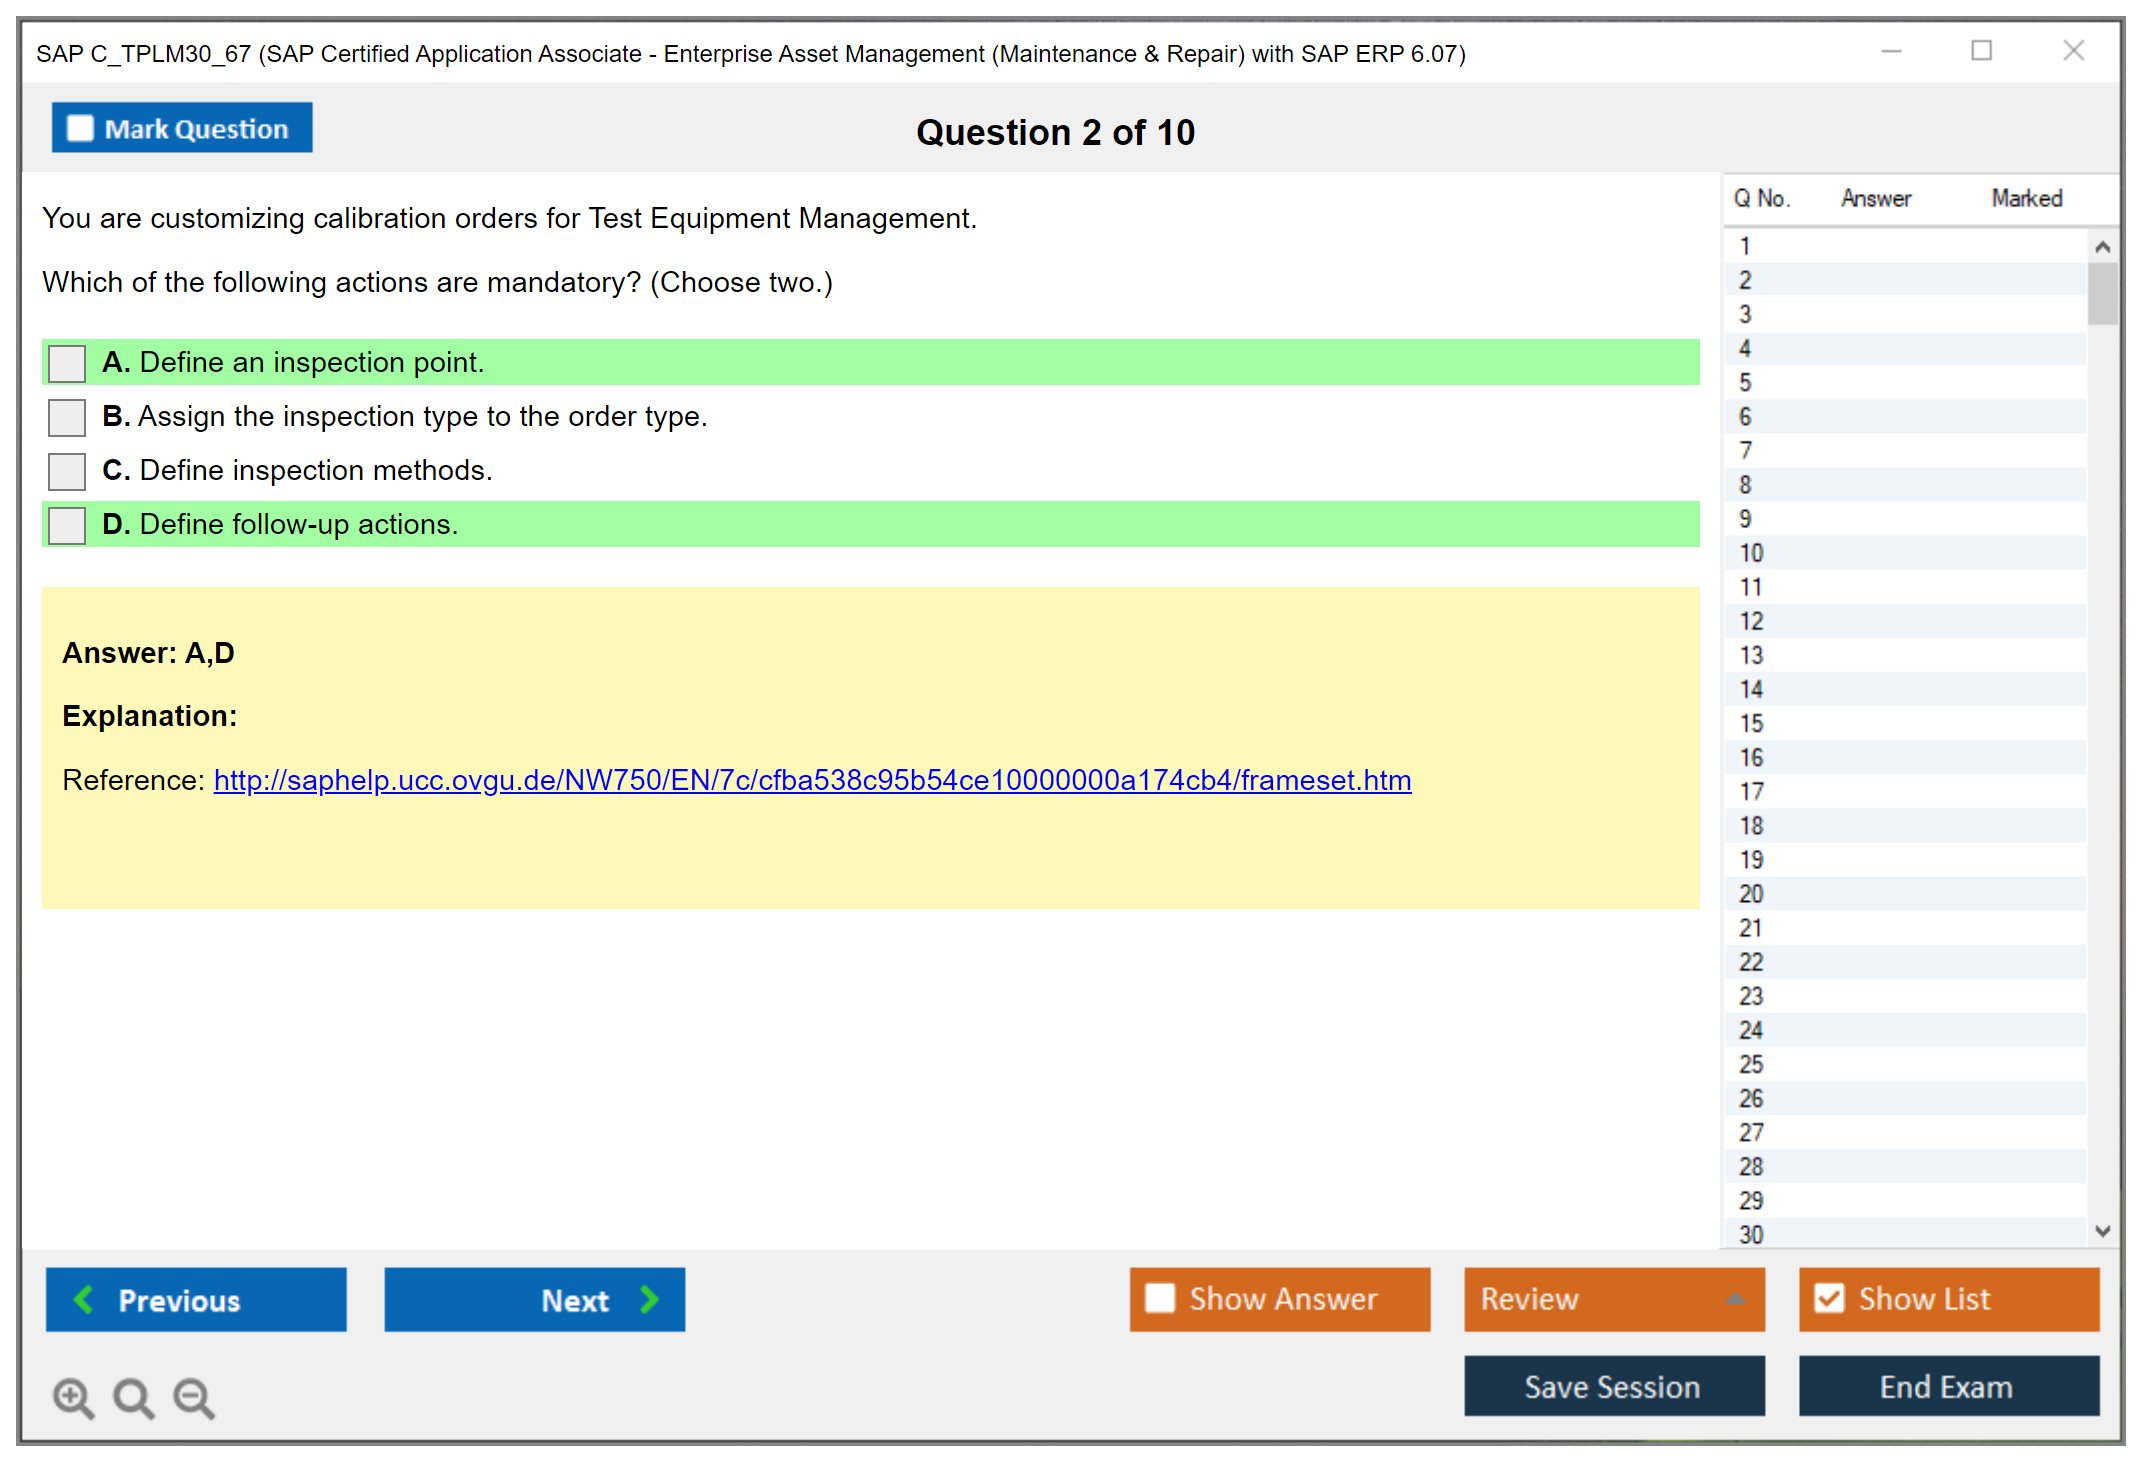The height and width of the screenshot is (1470, 2150).
Task: Click the Previous left chevron icon
Action: [x=84, y=1299]
